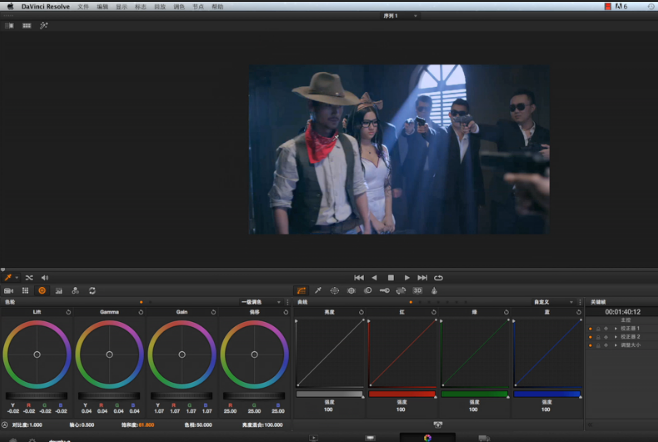Open the 编辑 menu
Screen dimensions: 658x442
(x=102, y=7)
